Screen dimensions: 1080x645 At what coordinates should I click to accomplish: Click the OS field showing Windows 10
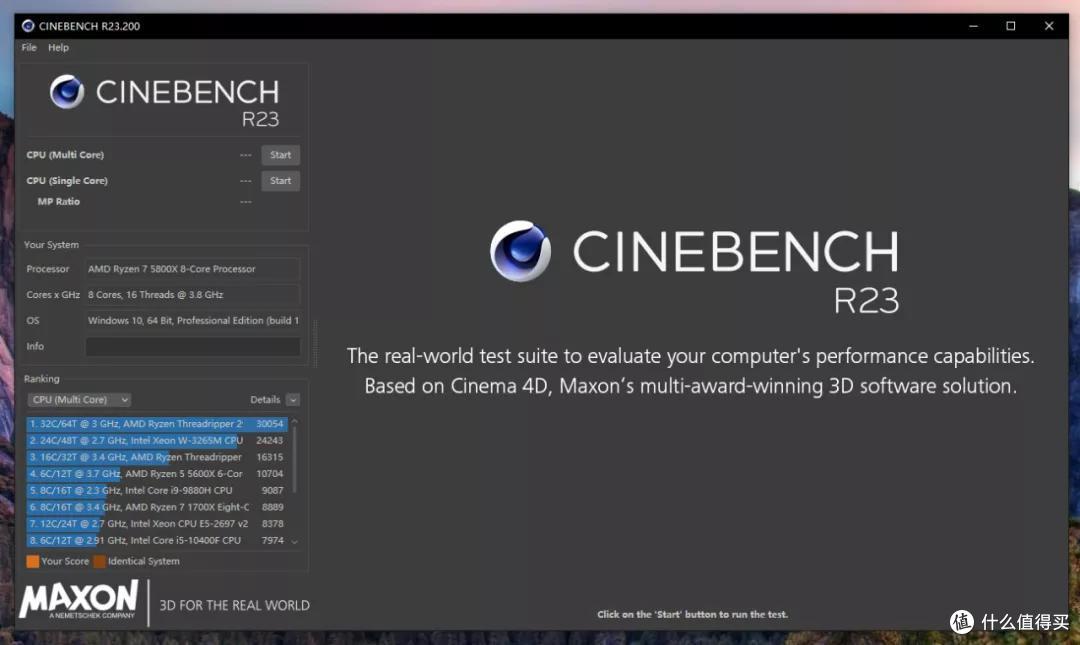193,320
